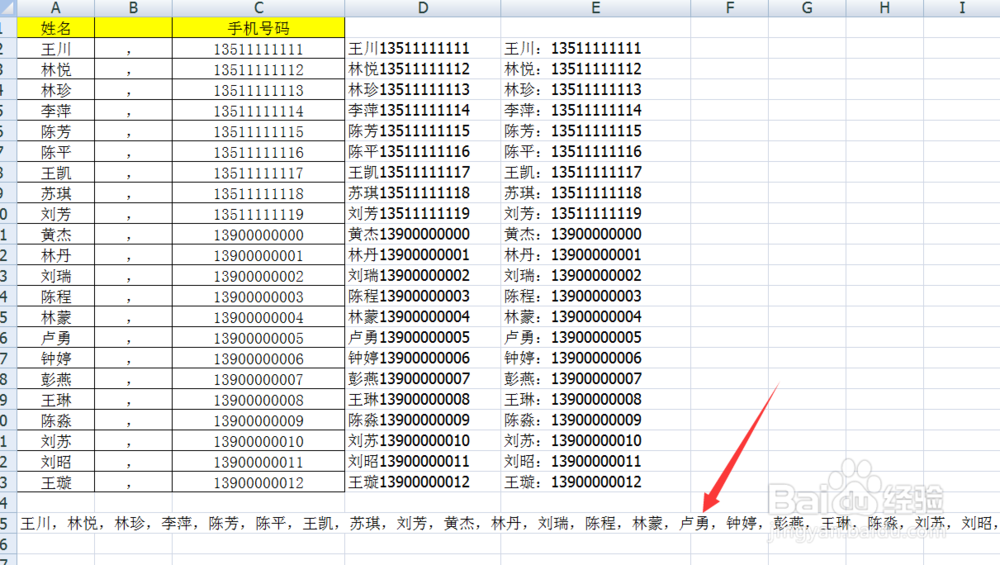This screenshot has width=1000, height=565.
Task: Select column B header
Action: (x=133, y=8)
